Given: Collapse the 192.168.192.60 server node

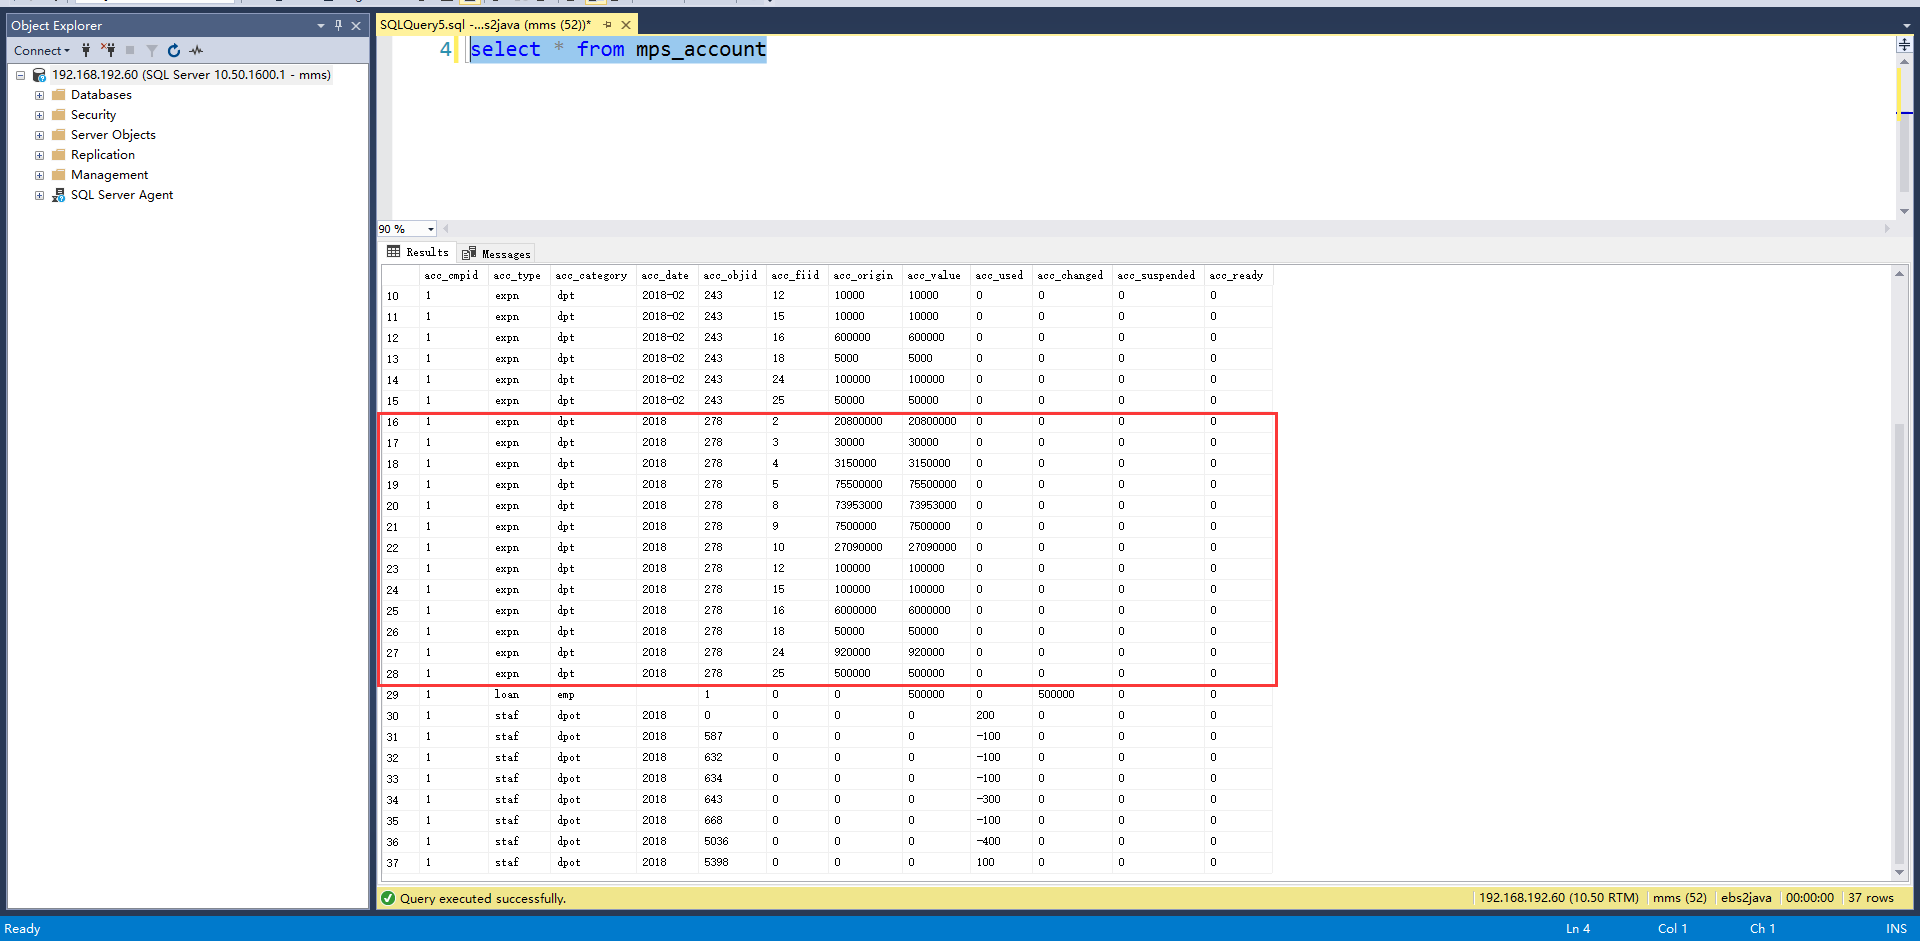Looking at the screenshot, I should coord(20,75).
